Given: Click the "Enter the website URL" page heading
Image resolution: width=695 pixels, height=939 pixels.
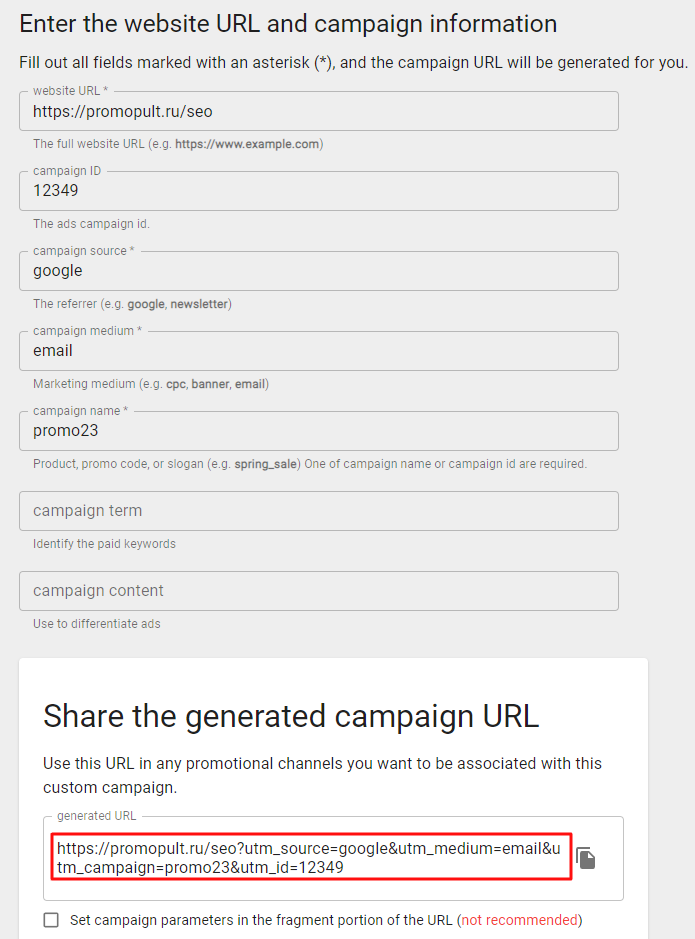Looking at the screenshot, I should 288,24.
